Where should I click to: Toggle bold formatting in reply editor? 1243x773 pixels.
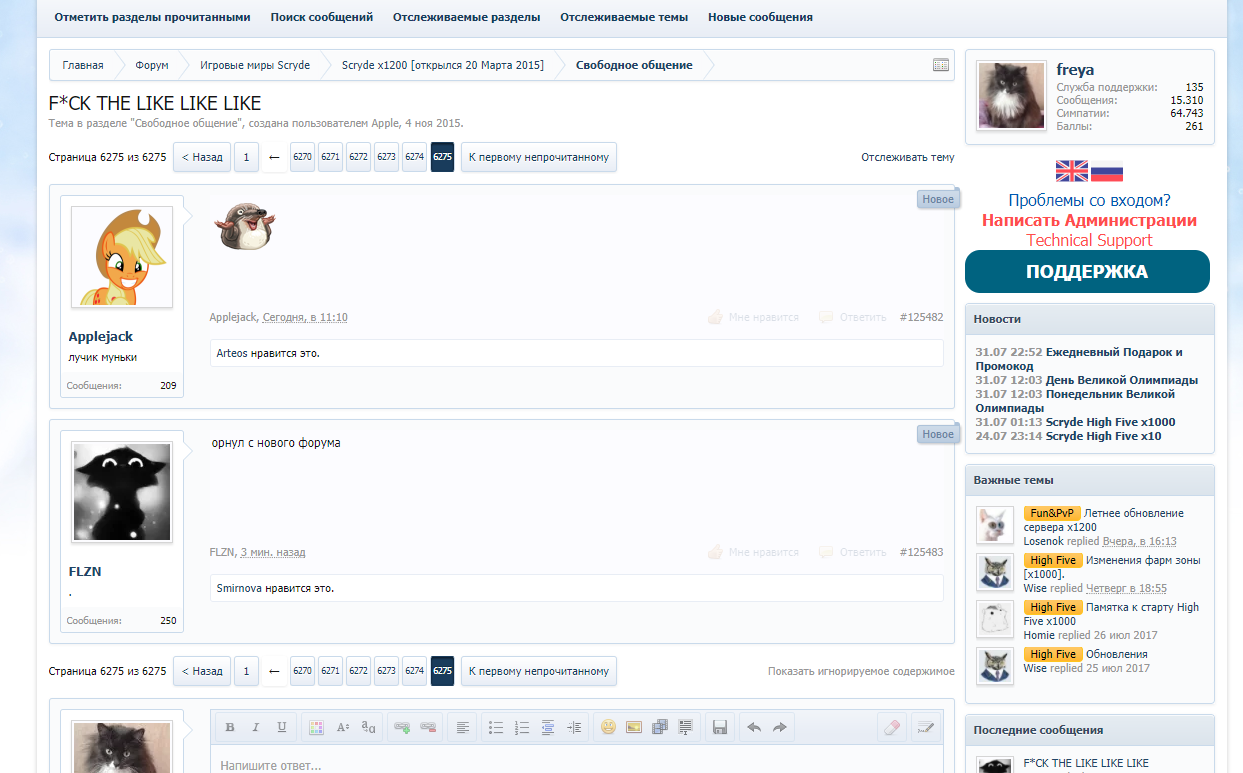point(230,727)
